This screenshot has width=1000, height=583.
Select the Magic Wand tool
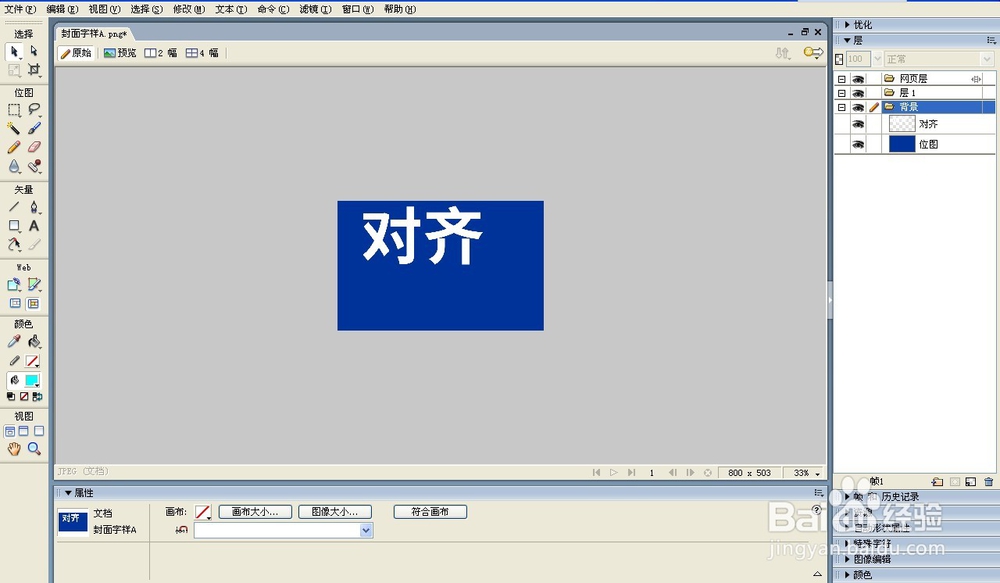[14, 128]
